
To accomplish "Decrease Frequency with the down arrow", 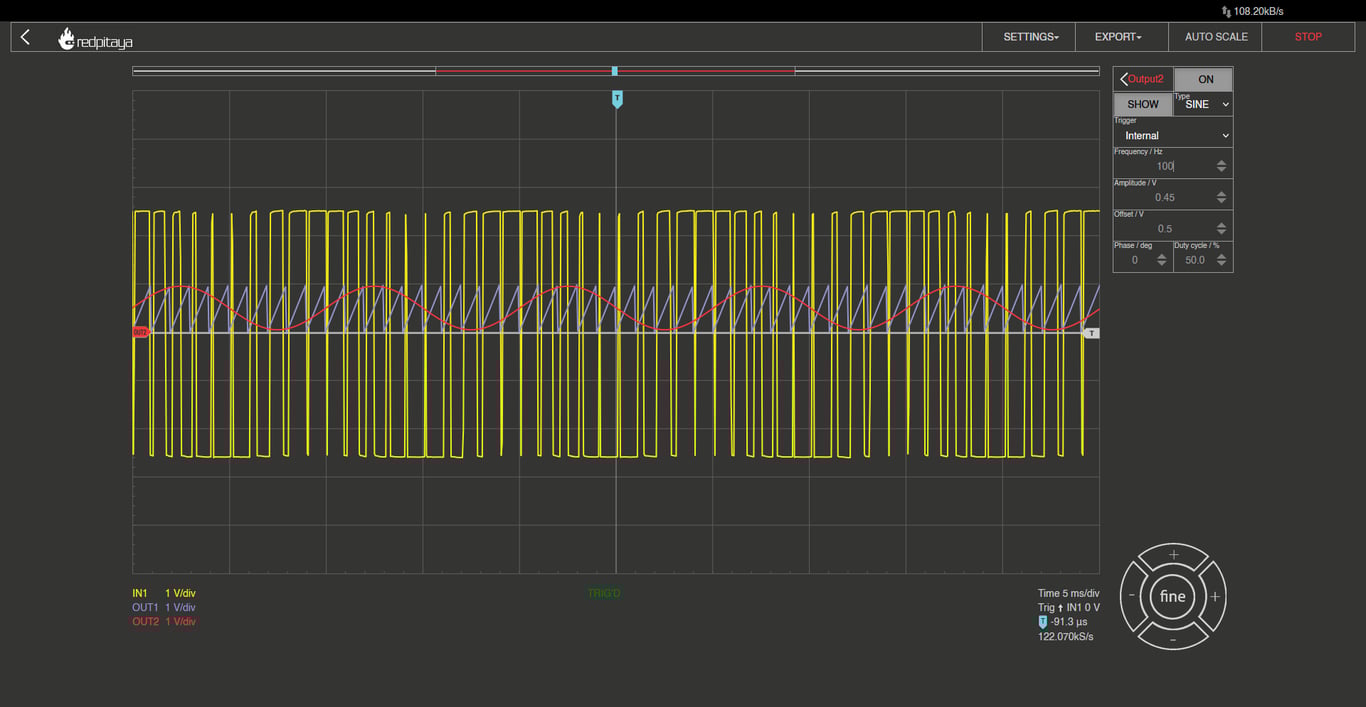I will coord(1222,170).
